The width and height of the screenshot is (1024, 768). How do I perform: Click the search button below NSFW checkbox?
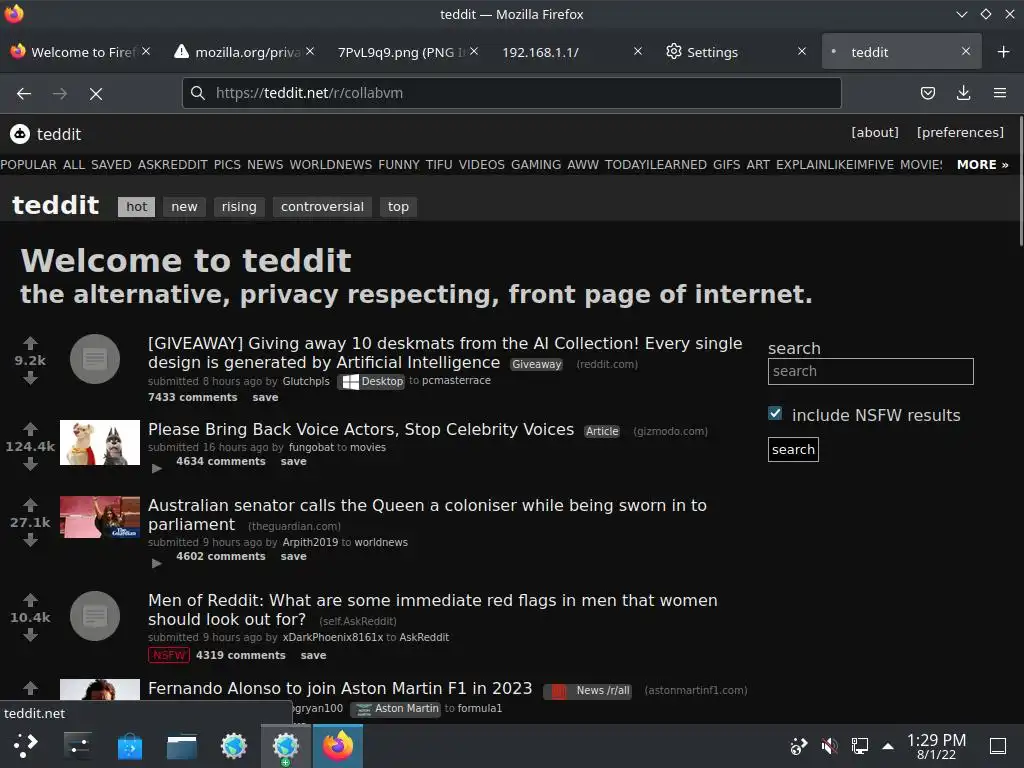point(793,449)
